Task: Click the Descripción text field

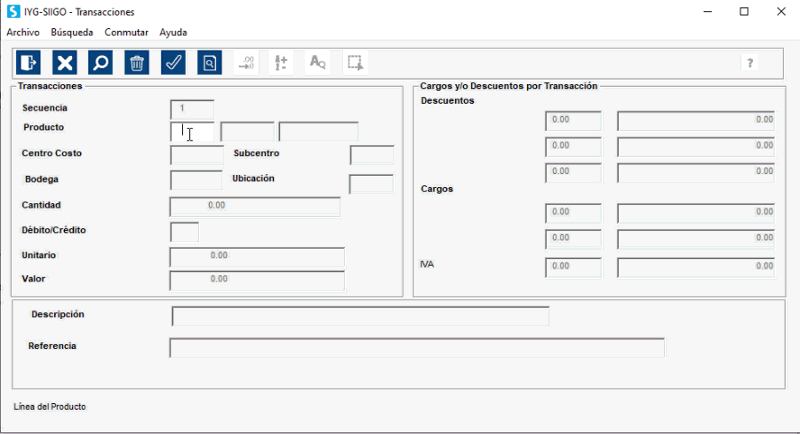Action: [360, 316]
